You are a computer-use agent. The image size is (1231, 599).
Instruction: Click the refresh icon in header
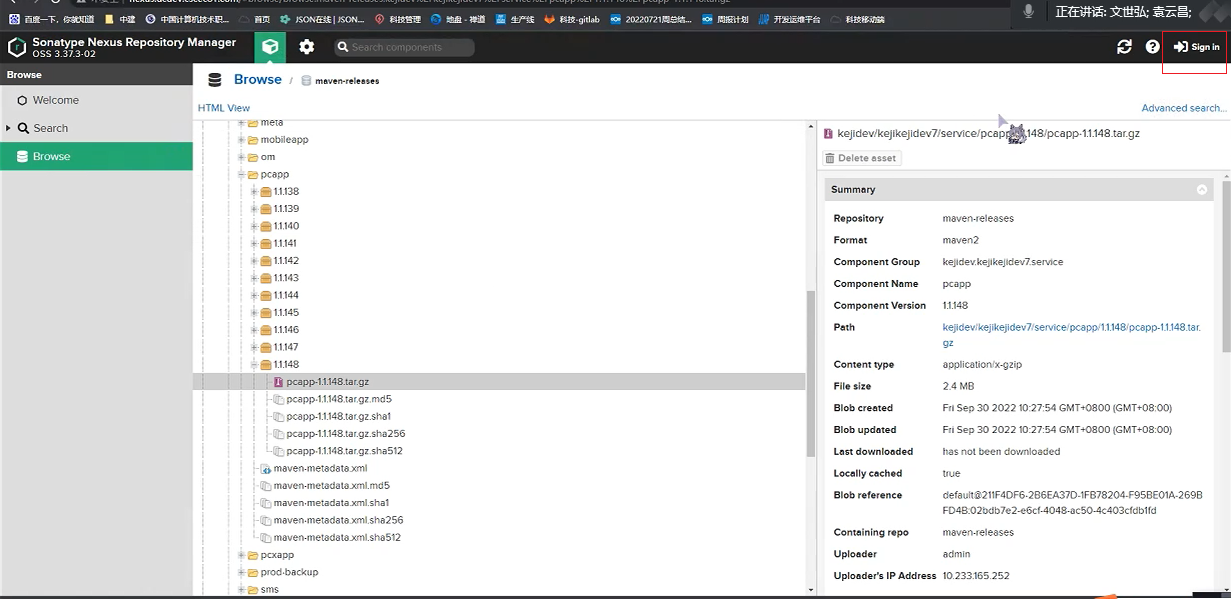coord(1124,47)
